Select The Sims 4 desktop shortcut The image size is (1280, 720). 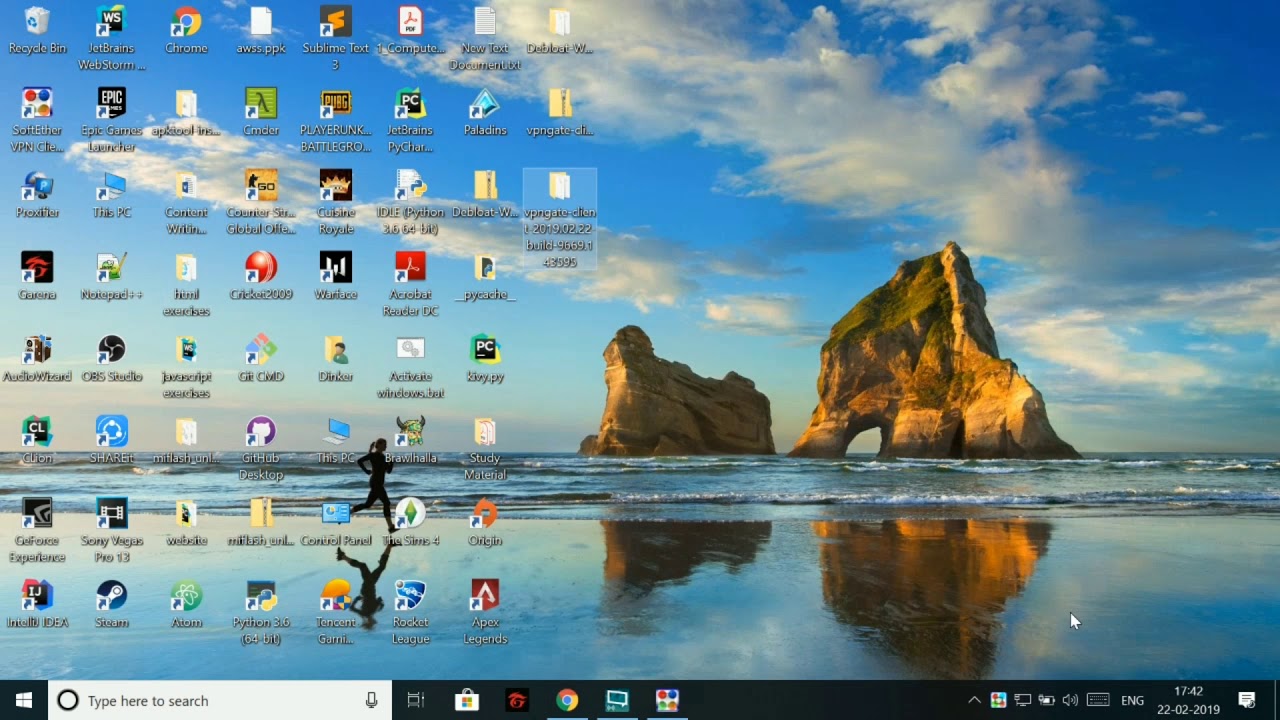[410, 522]
